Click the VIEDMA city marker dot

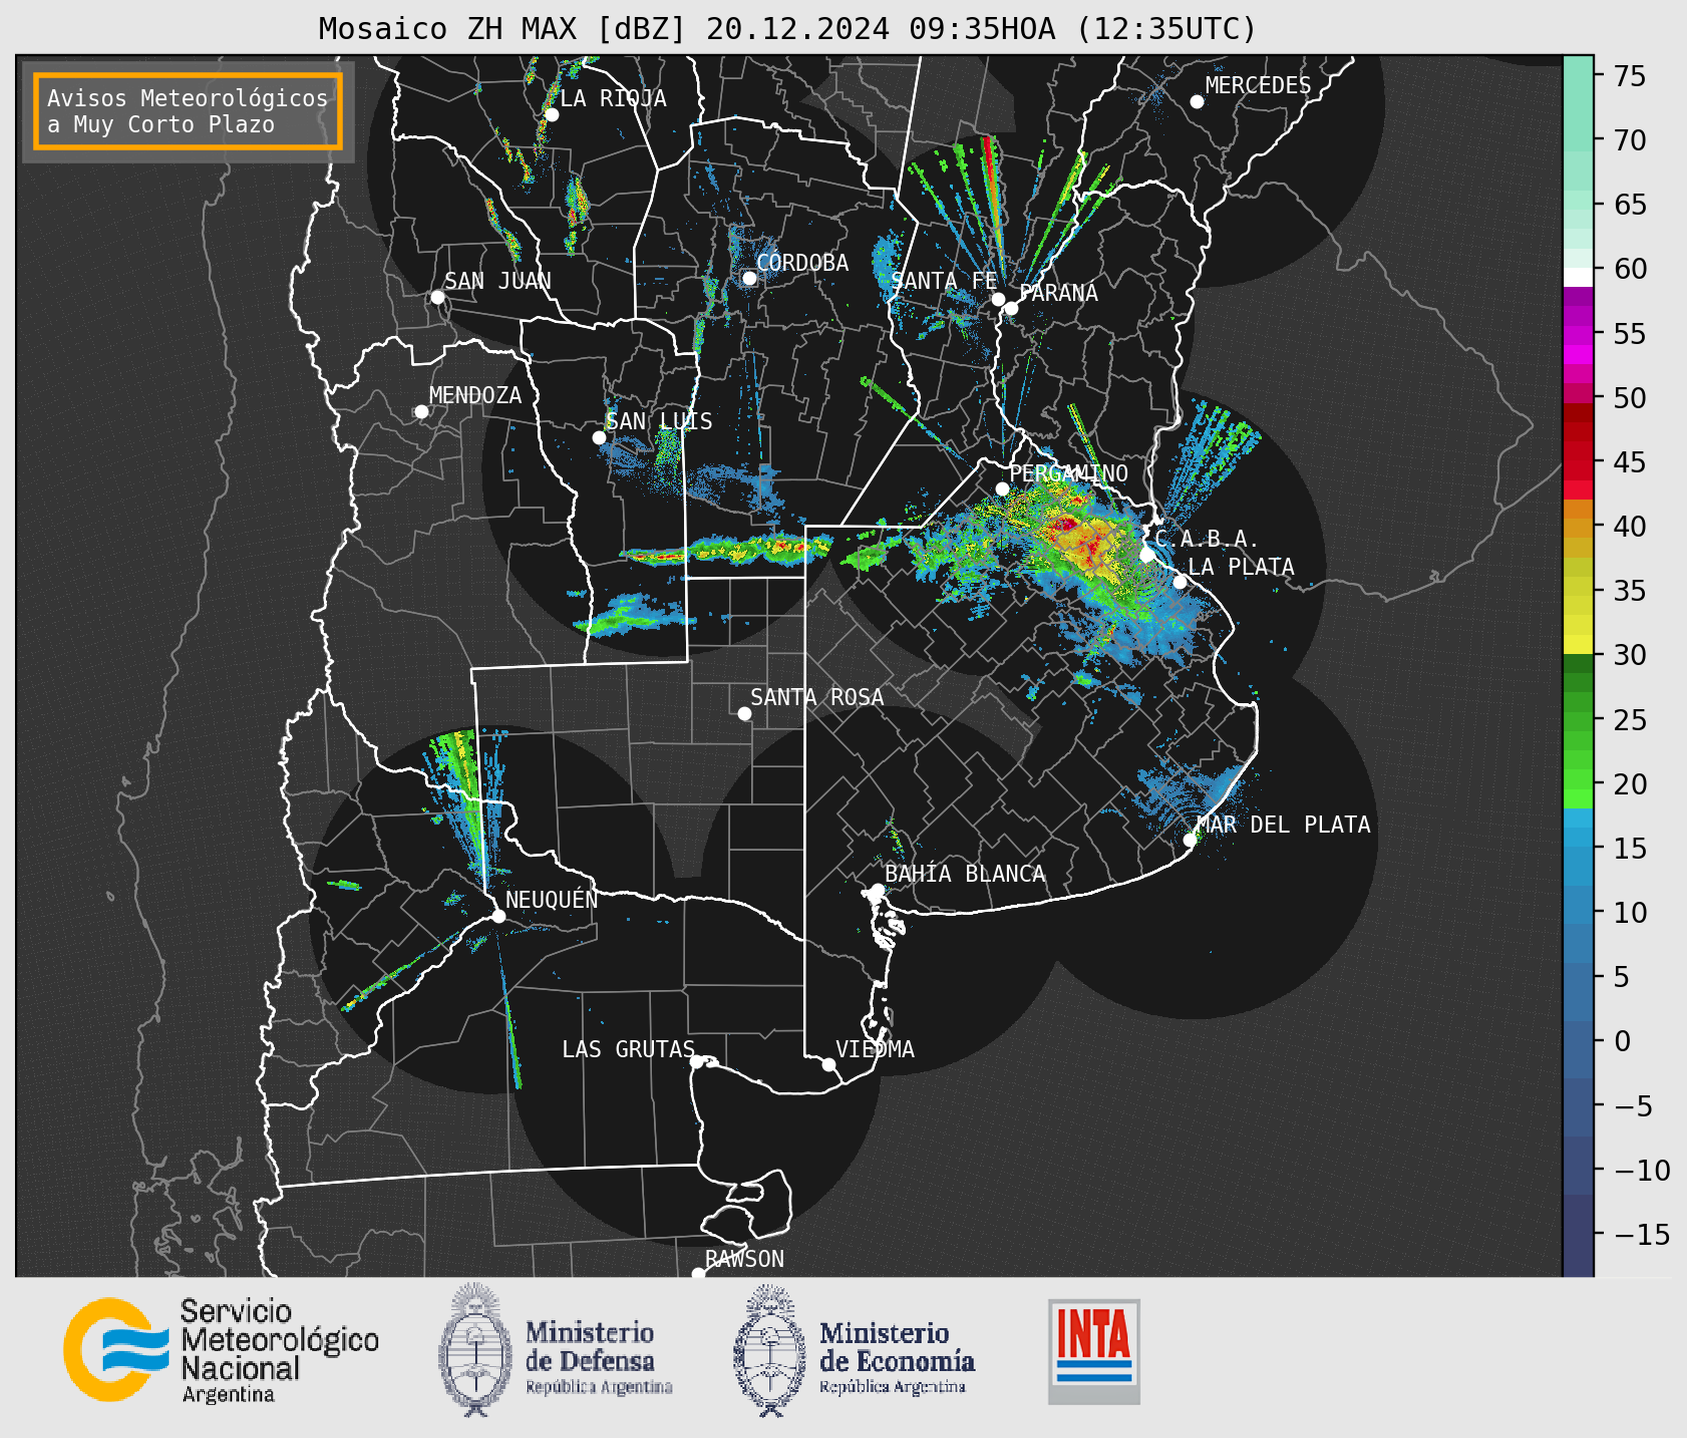[x=828, y=1064]
